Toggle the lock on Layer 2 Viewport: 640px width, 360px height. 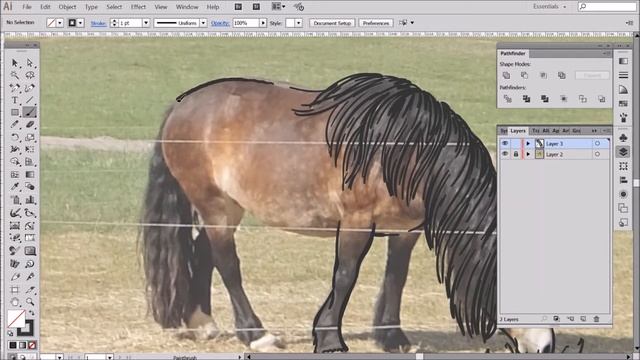pyautogui.click(x=516, y=154)
